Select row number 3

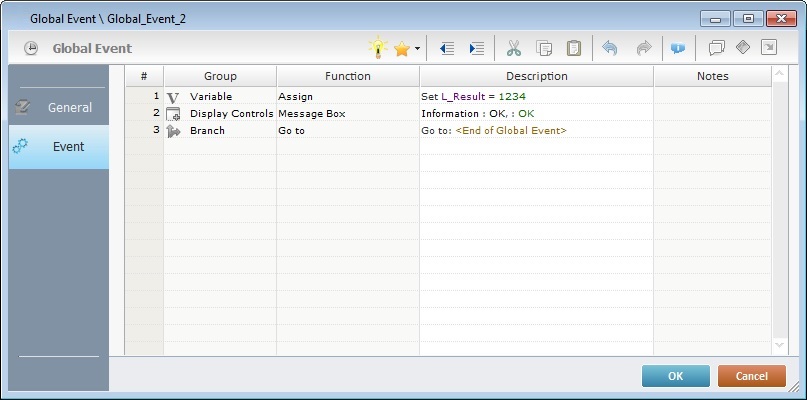tap(145, 130)
